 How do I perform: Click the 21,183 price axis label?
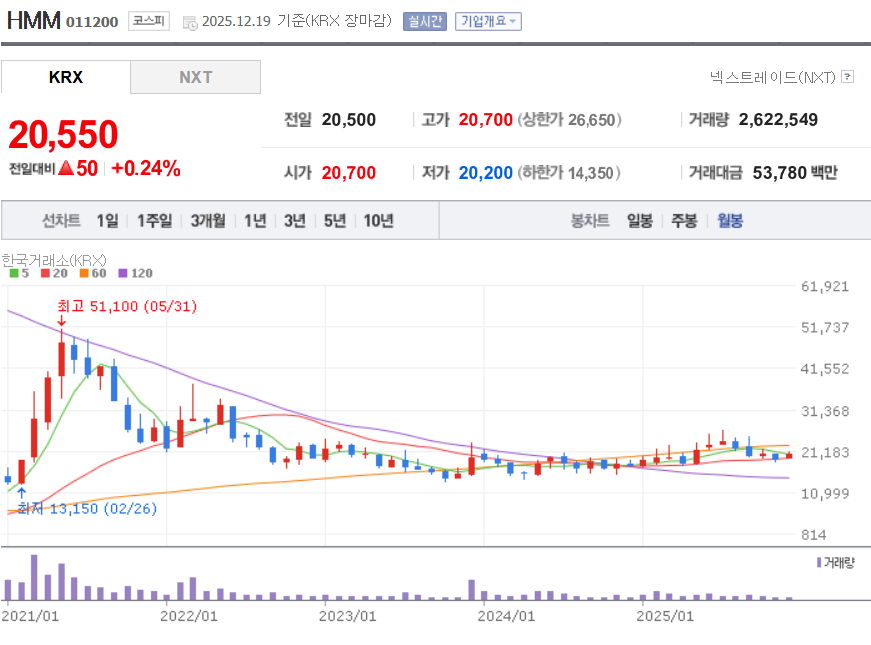(x=825, y=452)
